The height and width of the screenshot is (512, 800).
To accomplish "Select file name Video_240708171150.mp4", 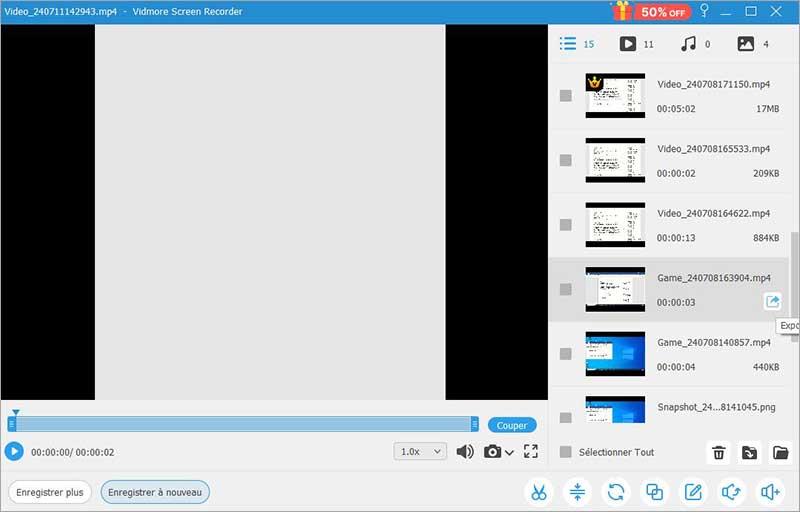I will [x=713, y=84].
